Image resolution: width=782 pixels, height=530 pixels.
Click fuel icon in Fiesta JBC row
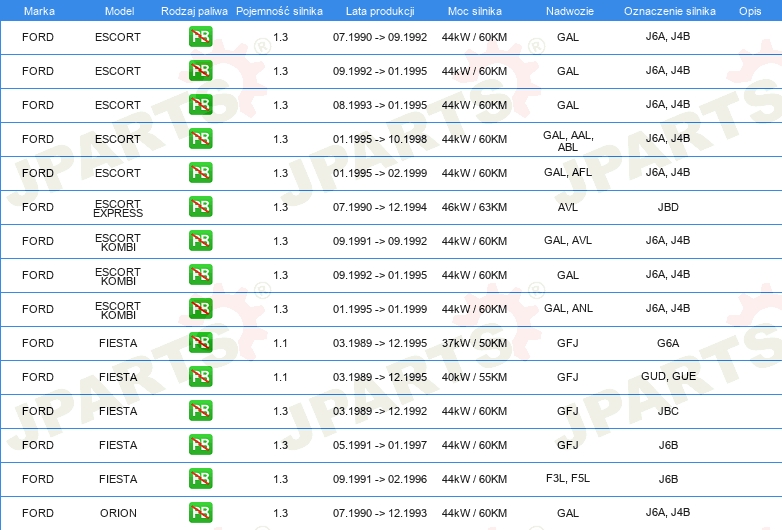coord(200,410)
